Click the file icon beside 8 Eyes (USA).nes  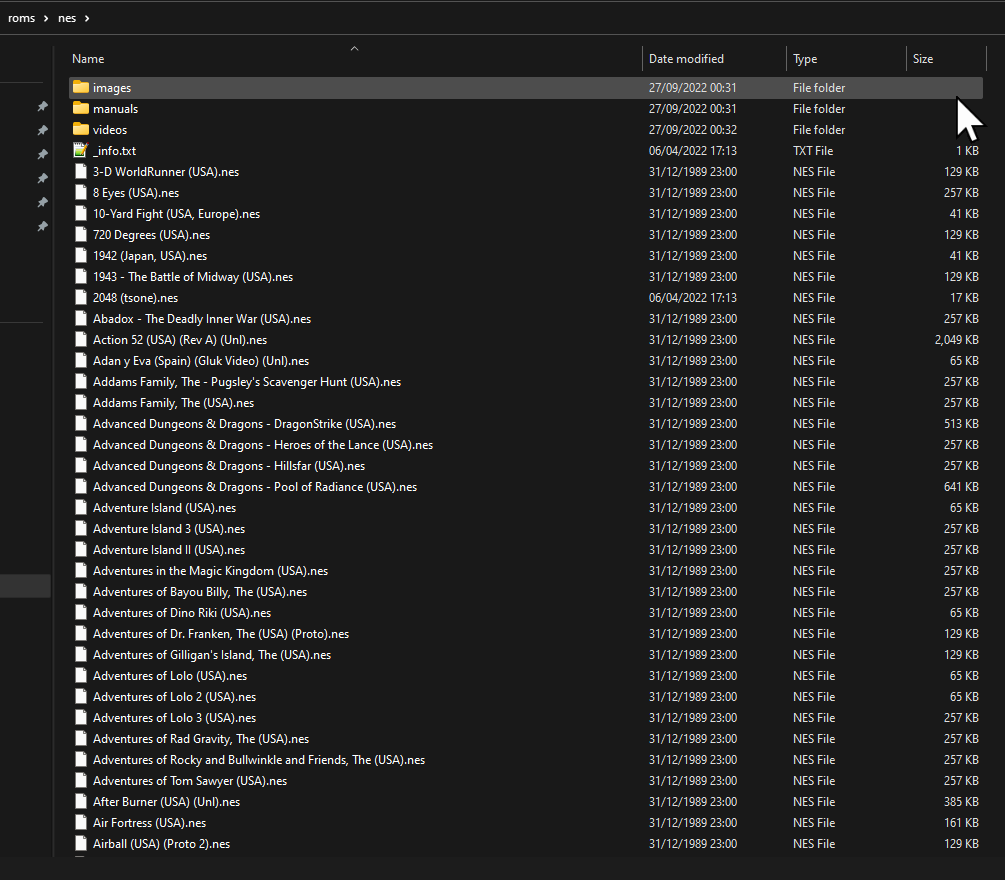(x=81, y=192)
